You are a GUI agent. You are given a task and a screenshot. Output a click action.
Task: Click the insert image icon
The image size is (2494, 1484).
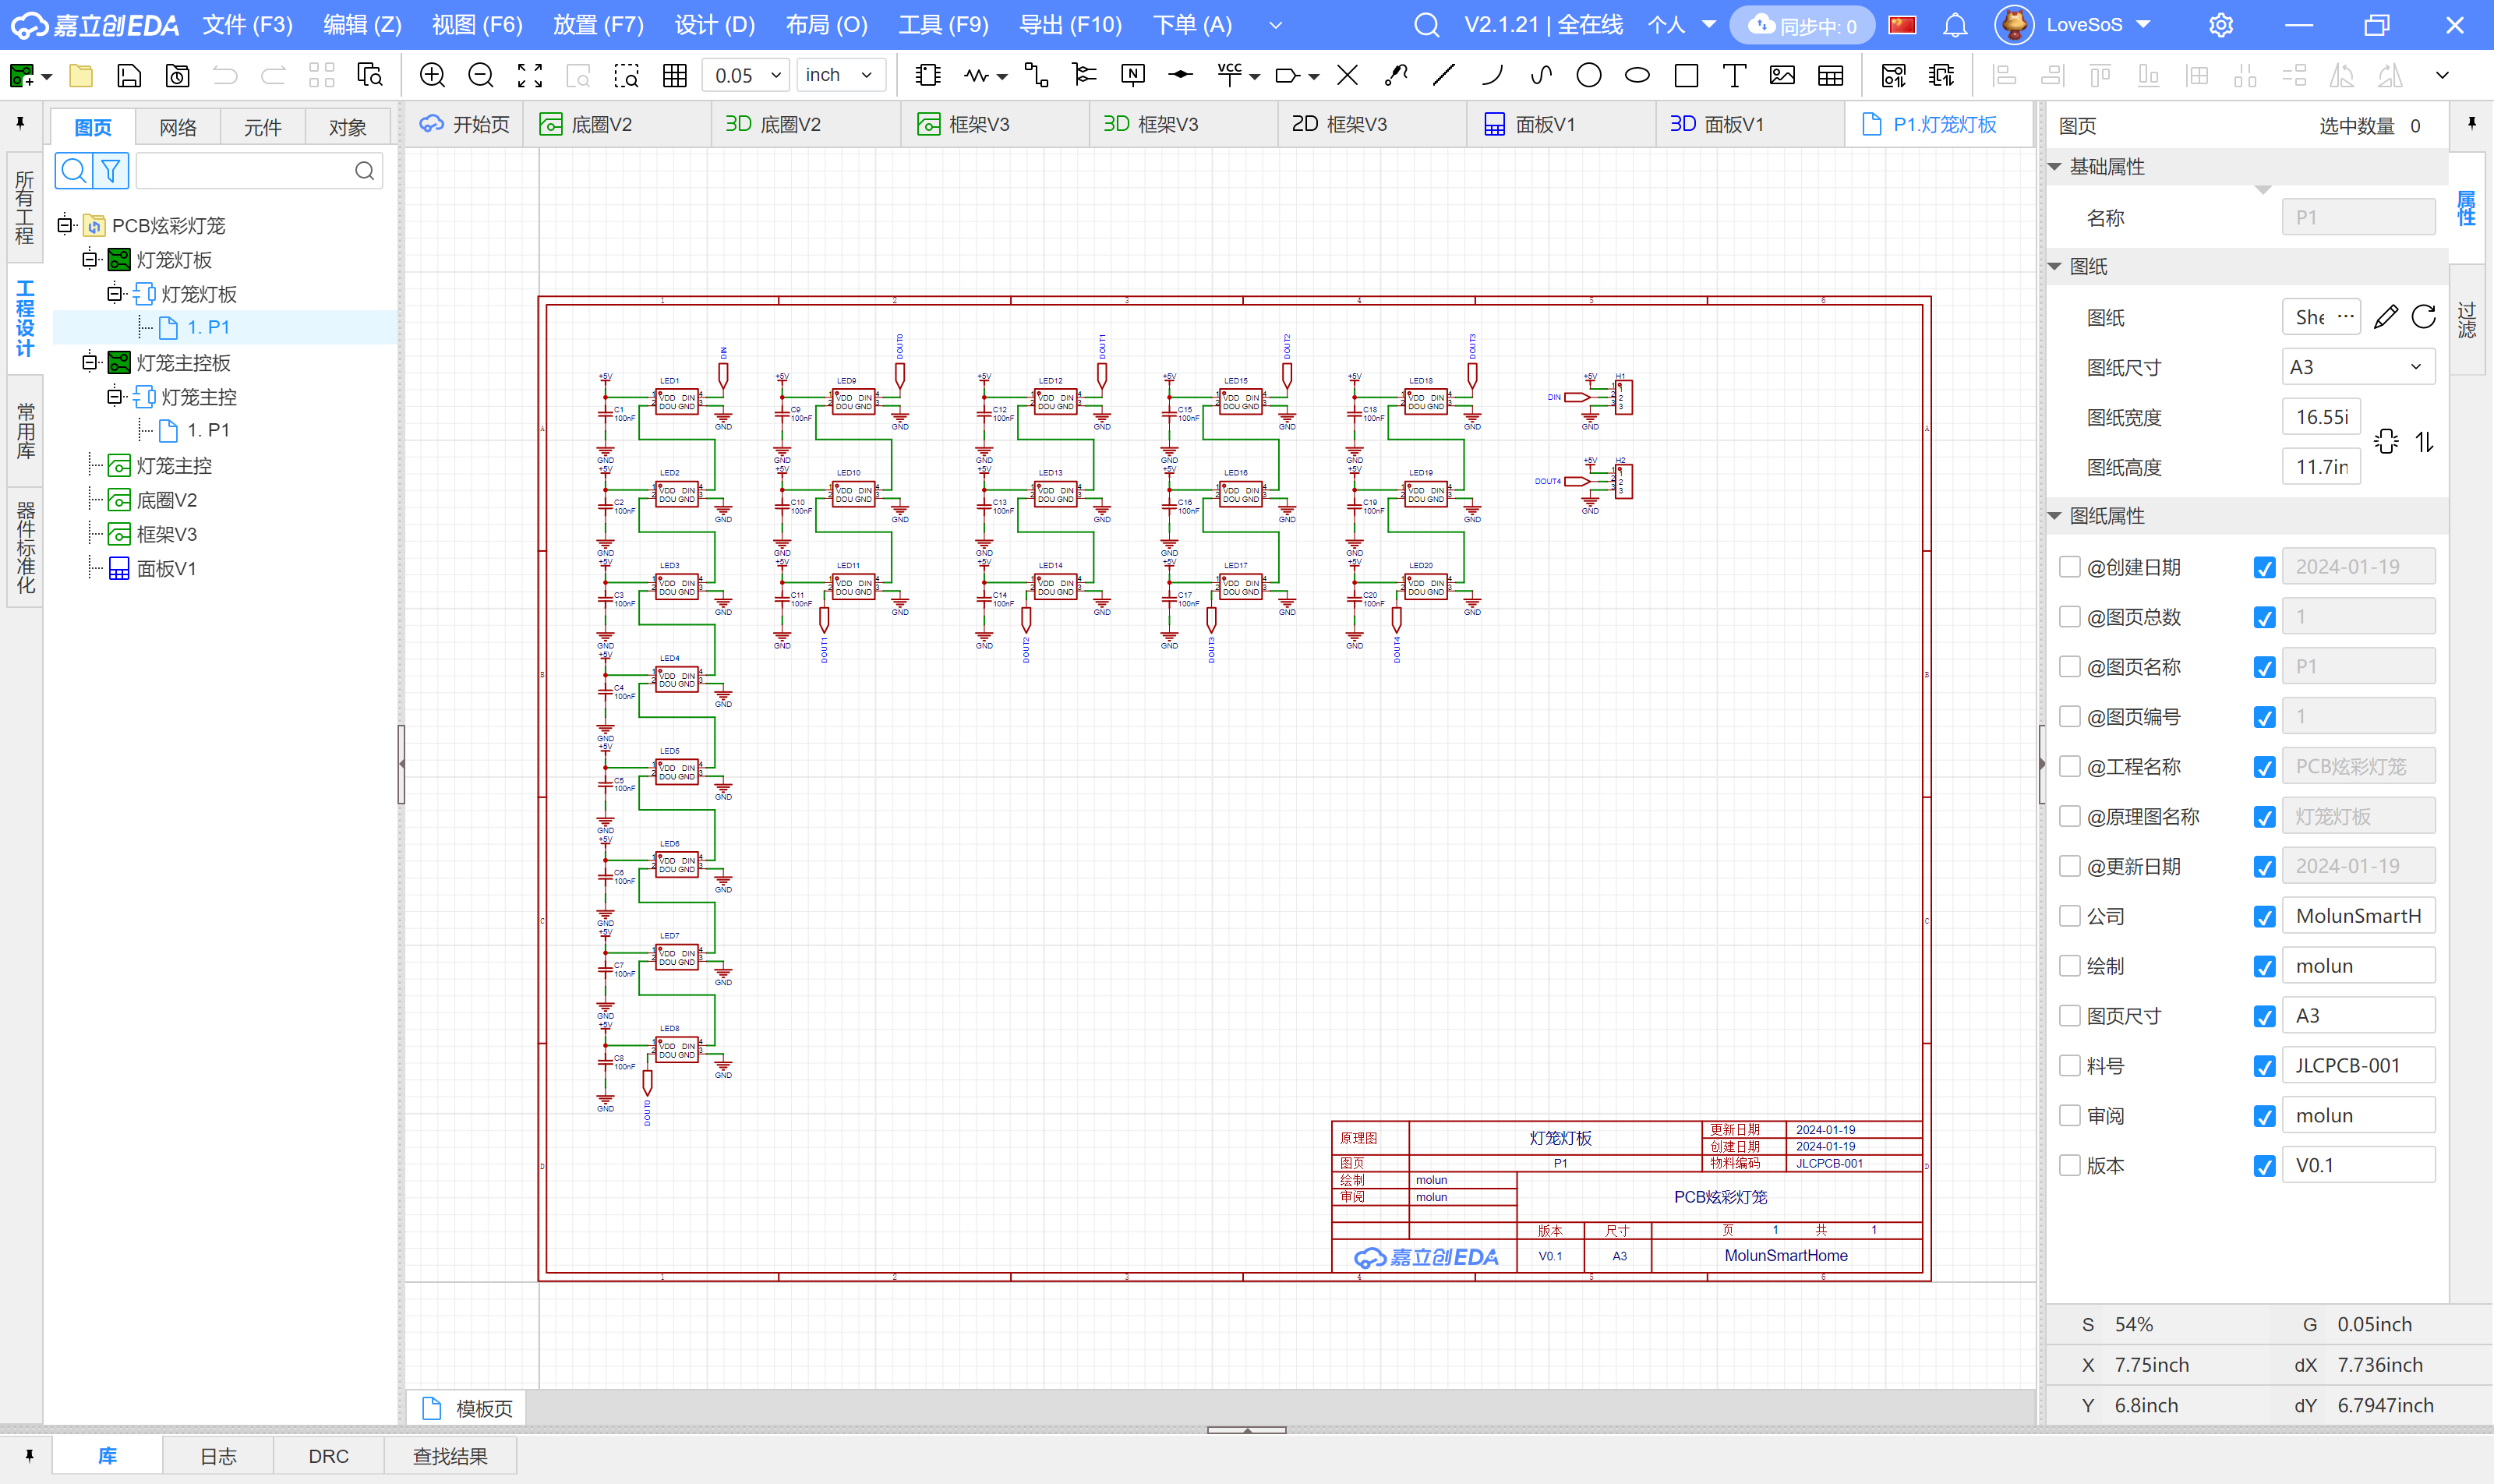[x=1782, y=75]
